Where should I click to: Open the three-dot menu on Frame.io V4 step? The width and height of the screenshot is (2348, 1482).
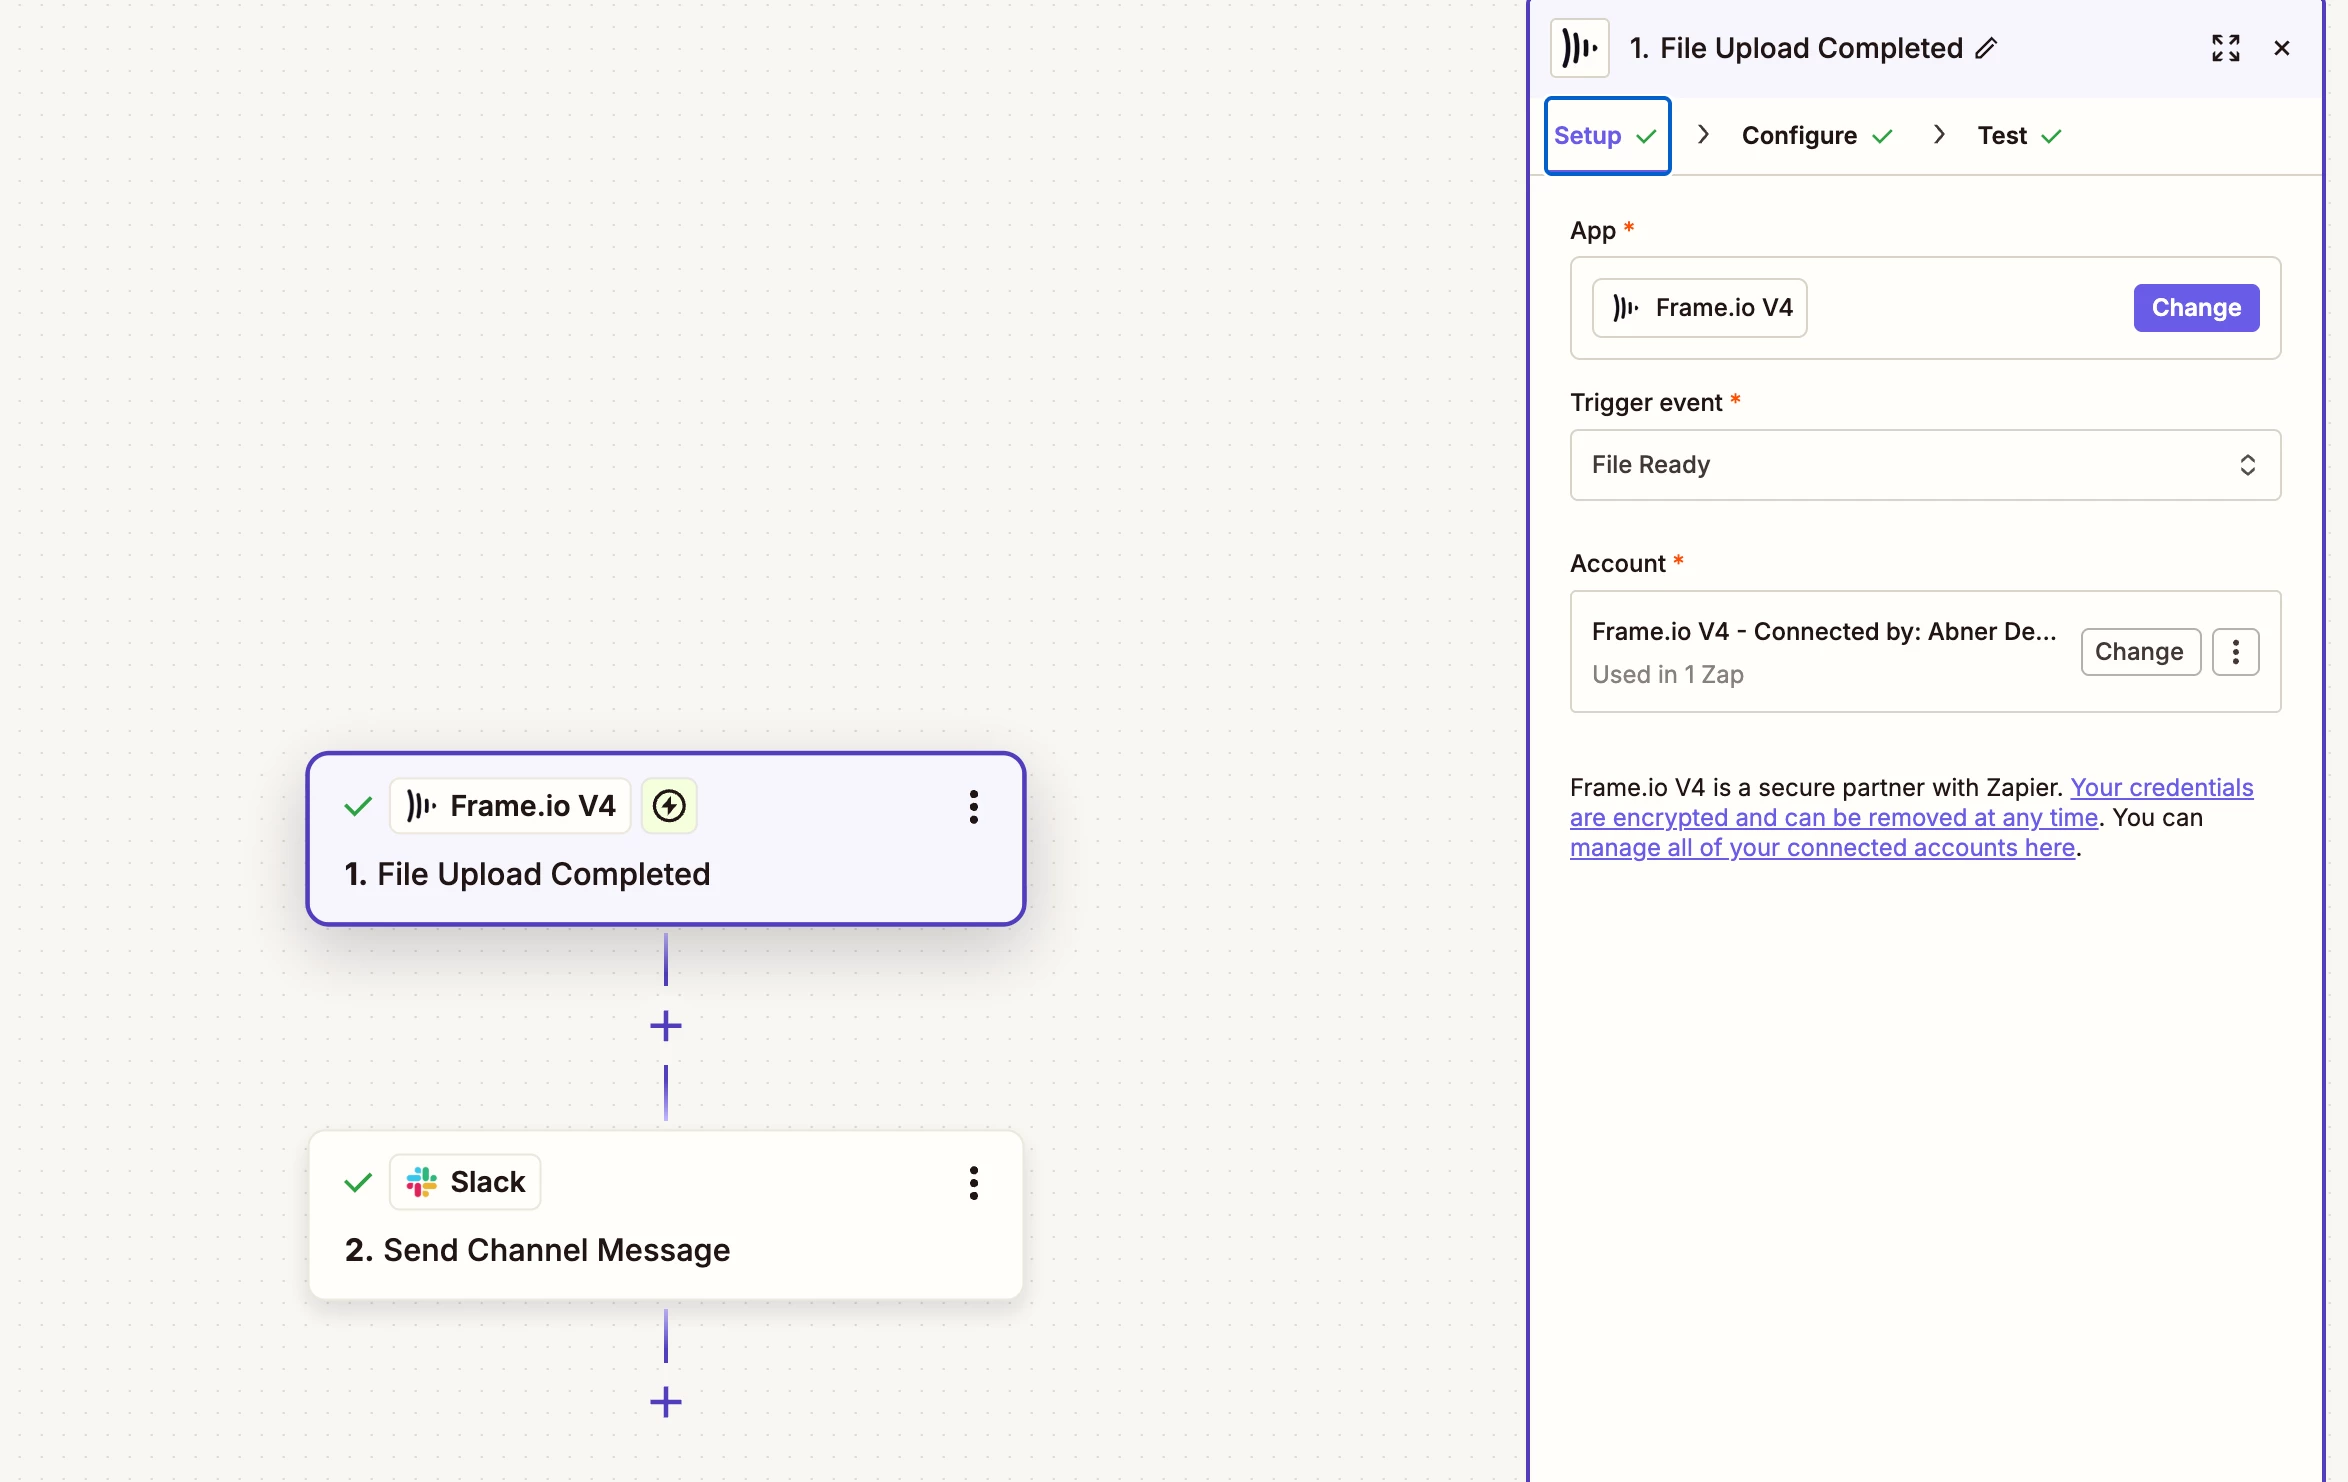(973, 806)
